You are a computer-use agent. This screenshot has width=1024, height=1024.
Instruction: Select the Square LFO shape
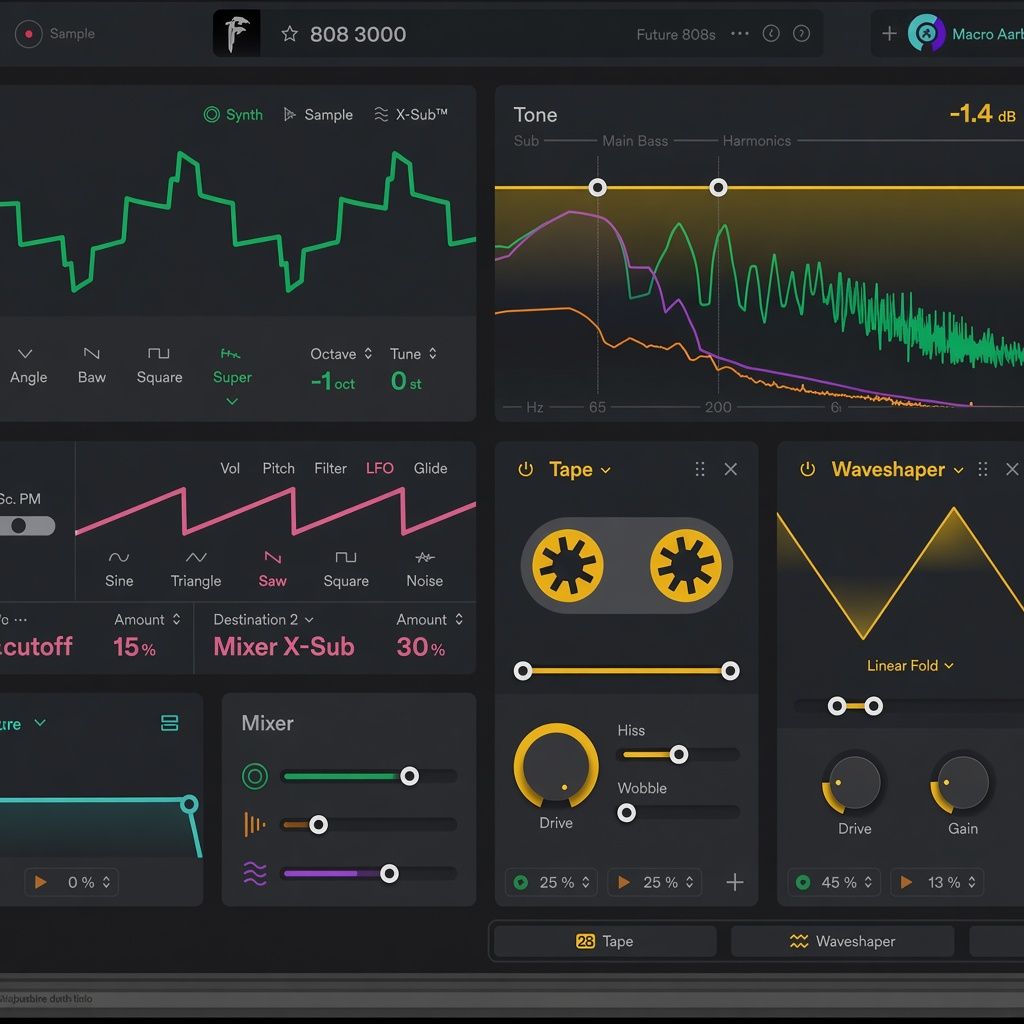pyautogui.click(x=346, y=569)
